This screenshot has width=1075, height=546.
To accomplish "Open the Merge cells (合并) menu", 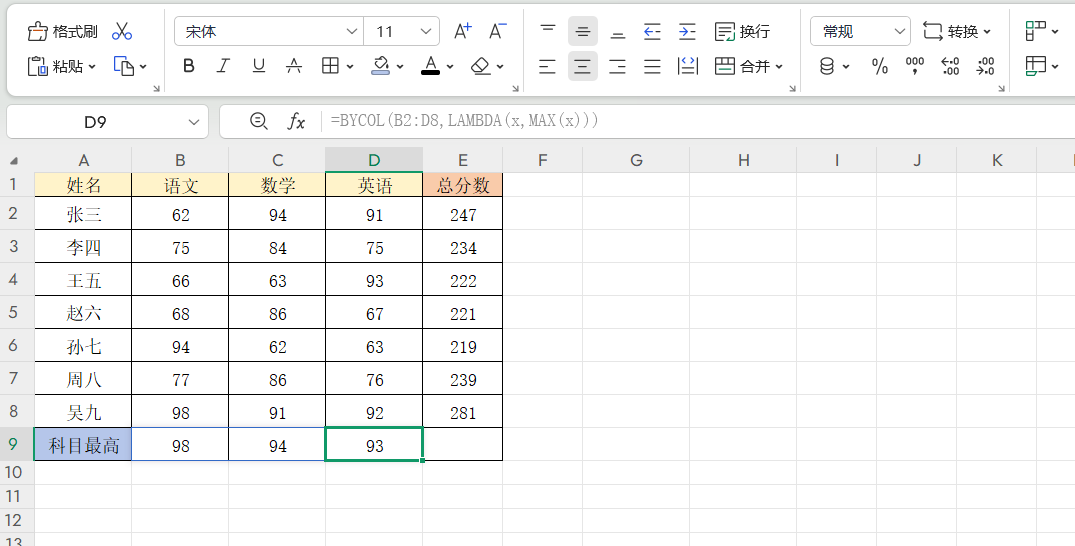I will pos(749,67).
